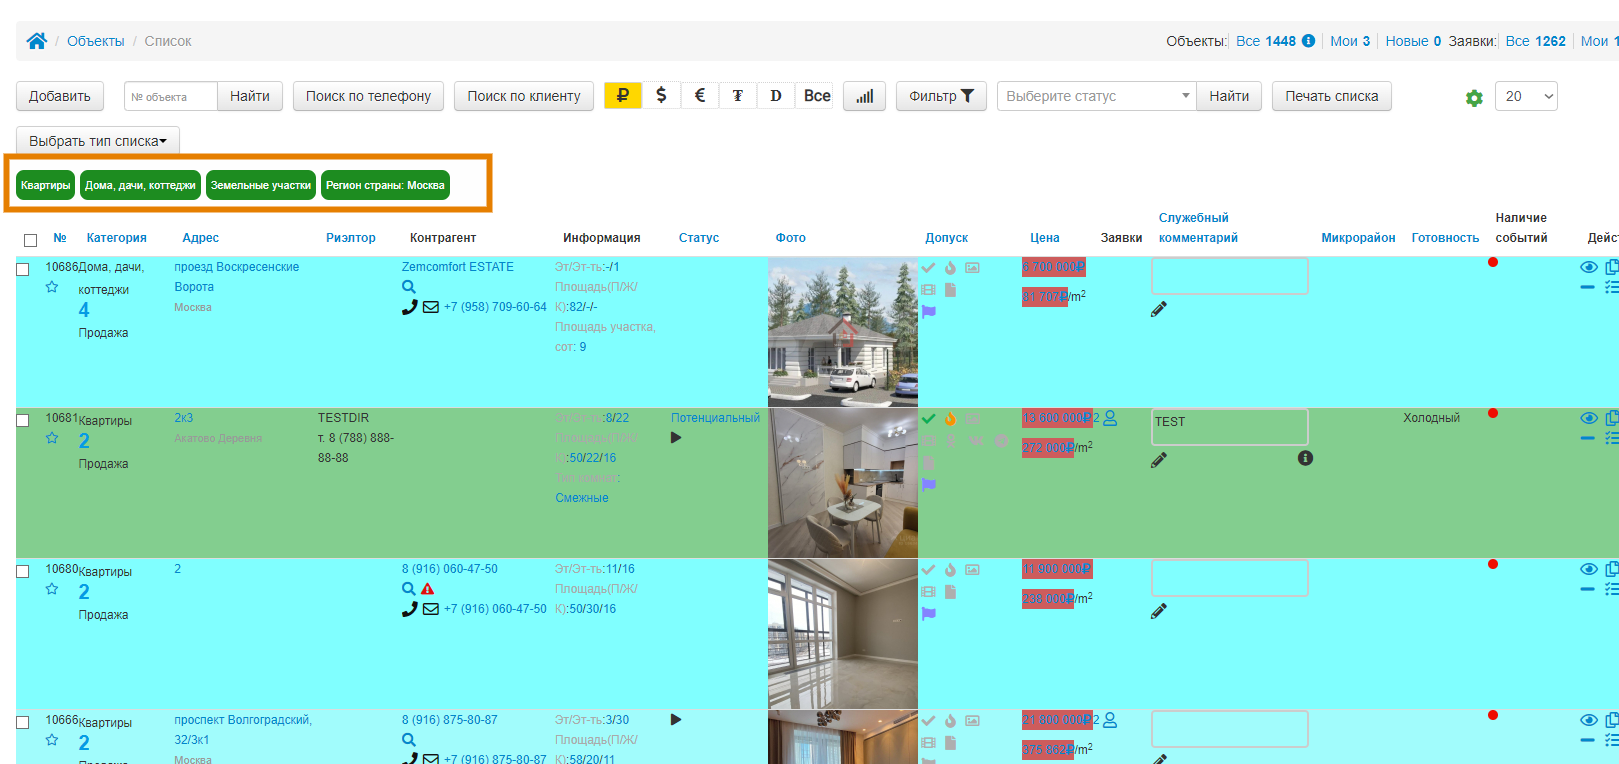Select the "Земельные участки" filter tag
The image size is (1619, 764).
coord(261,185)
